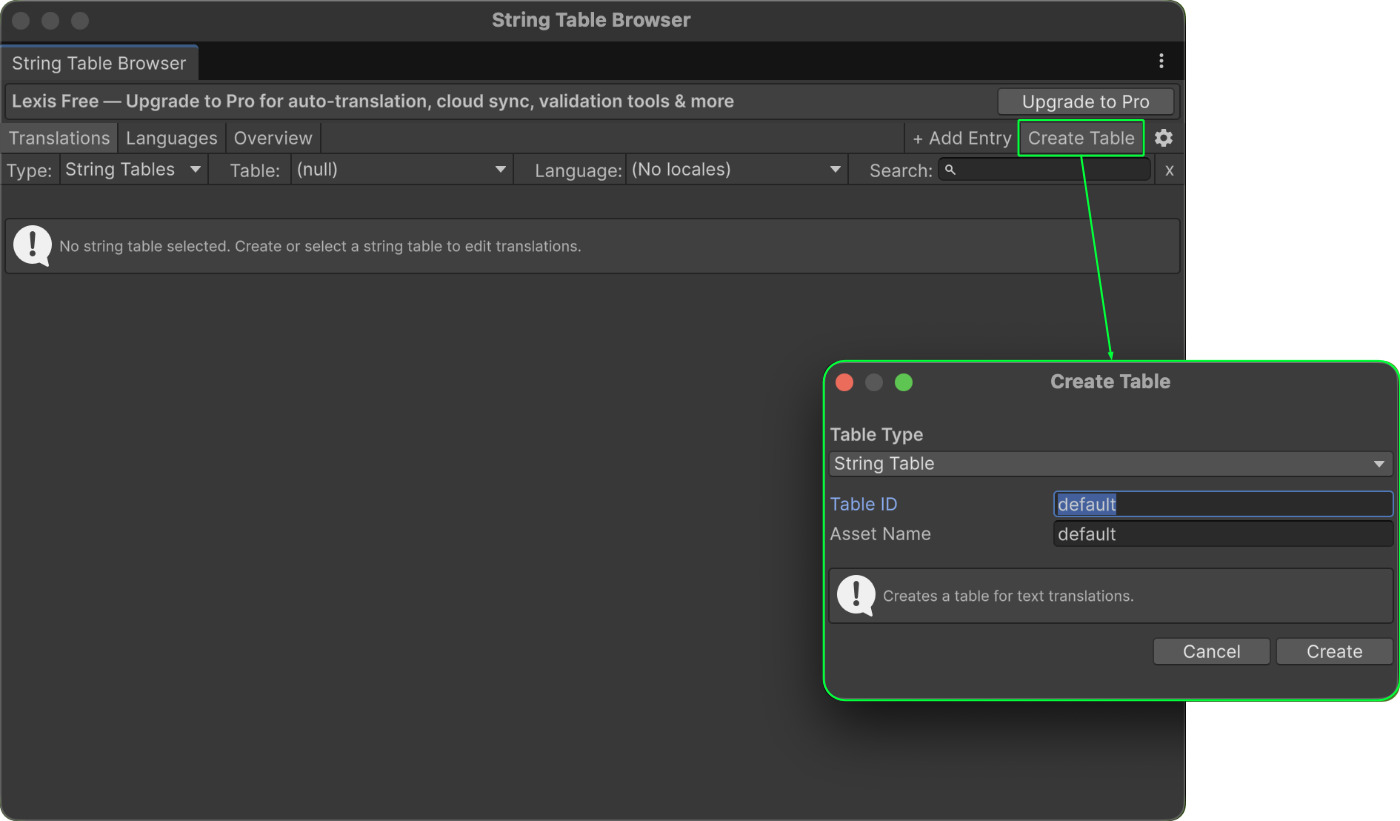Add a new entry with + Add Entry
The height and width of the screenshot is (821, 1400).
click(x=961, y=138)
